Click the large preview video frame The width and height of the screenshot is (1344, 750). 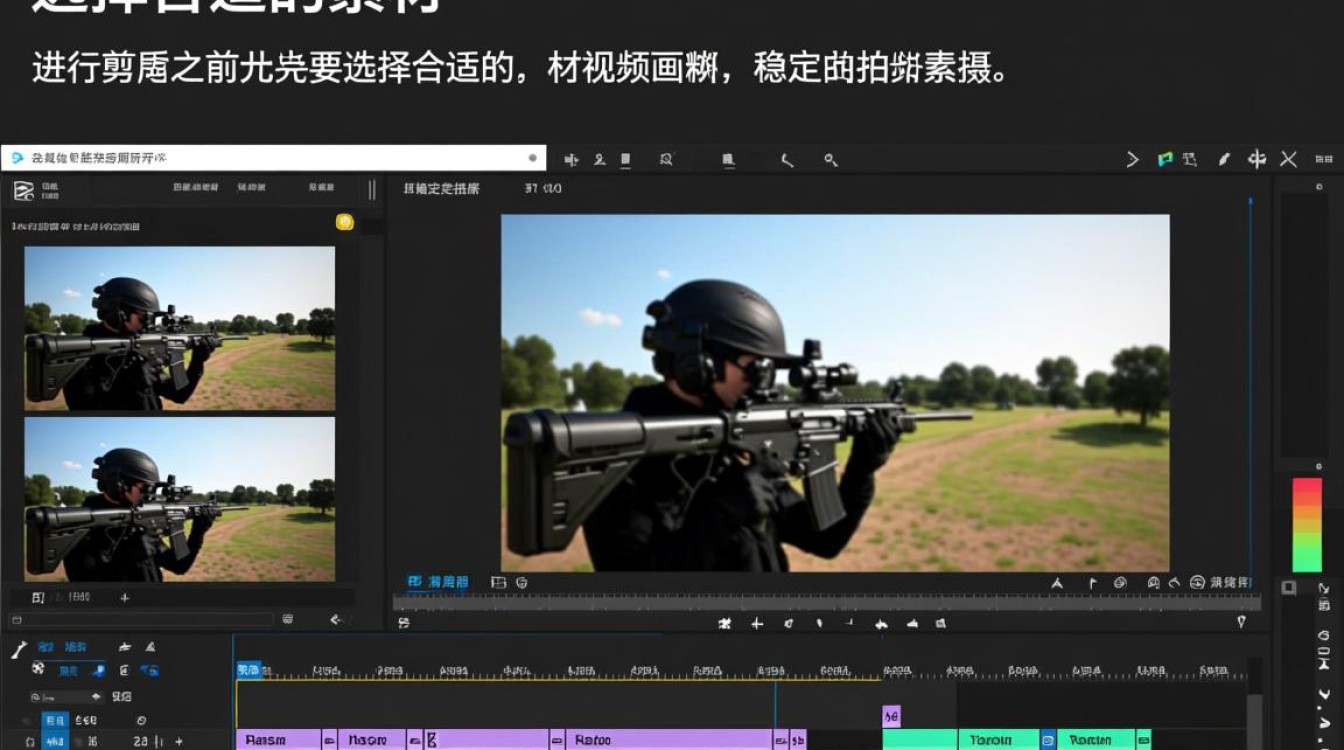coord(835,393)
